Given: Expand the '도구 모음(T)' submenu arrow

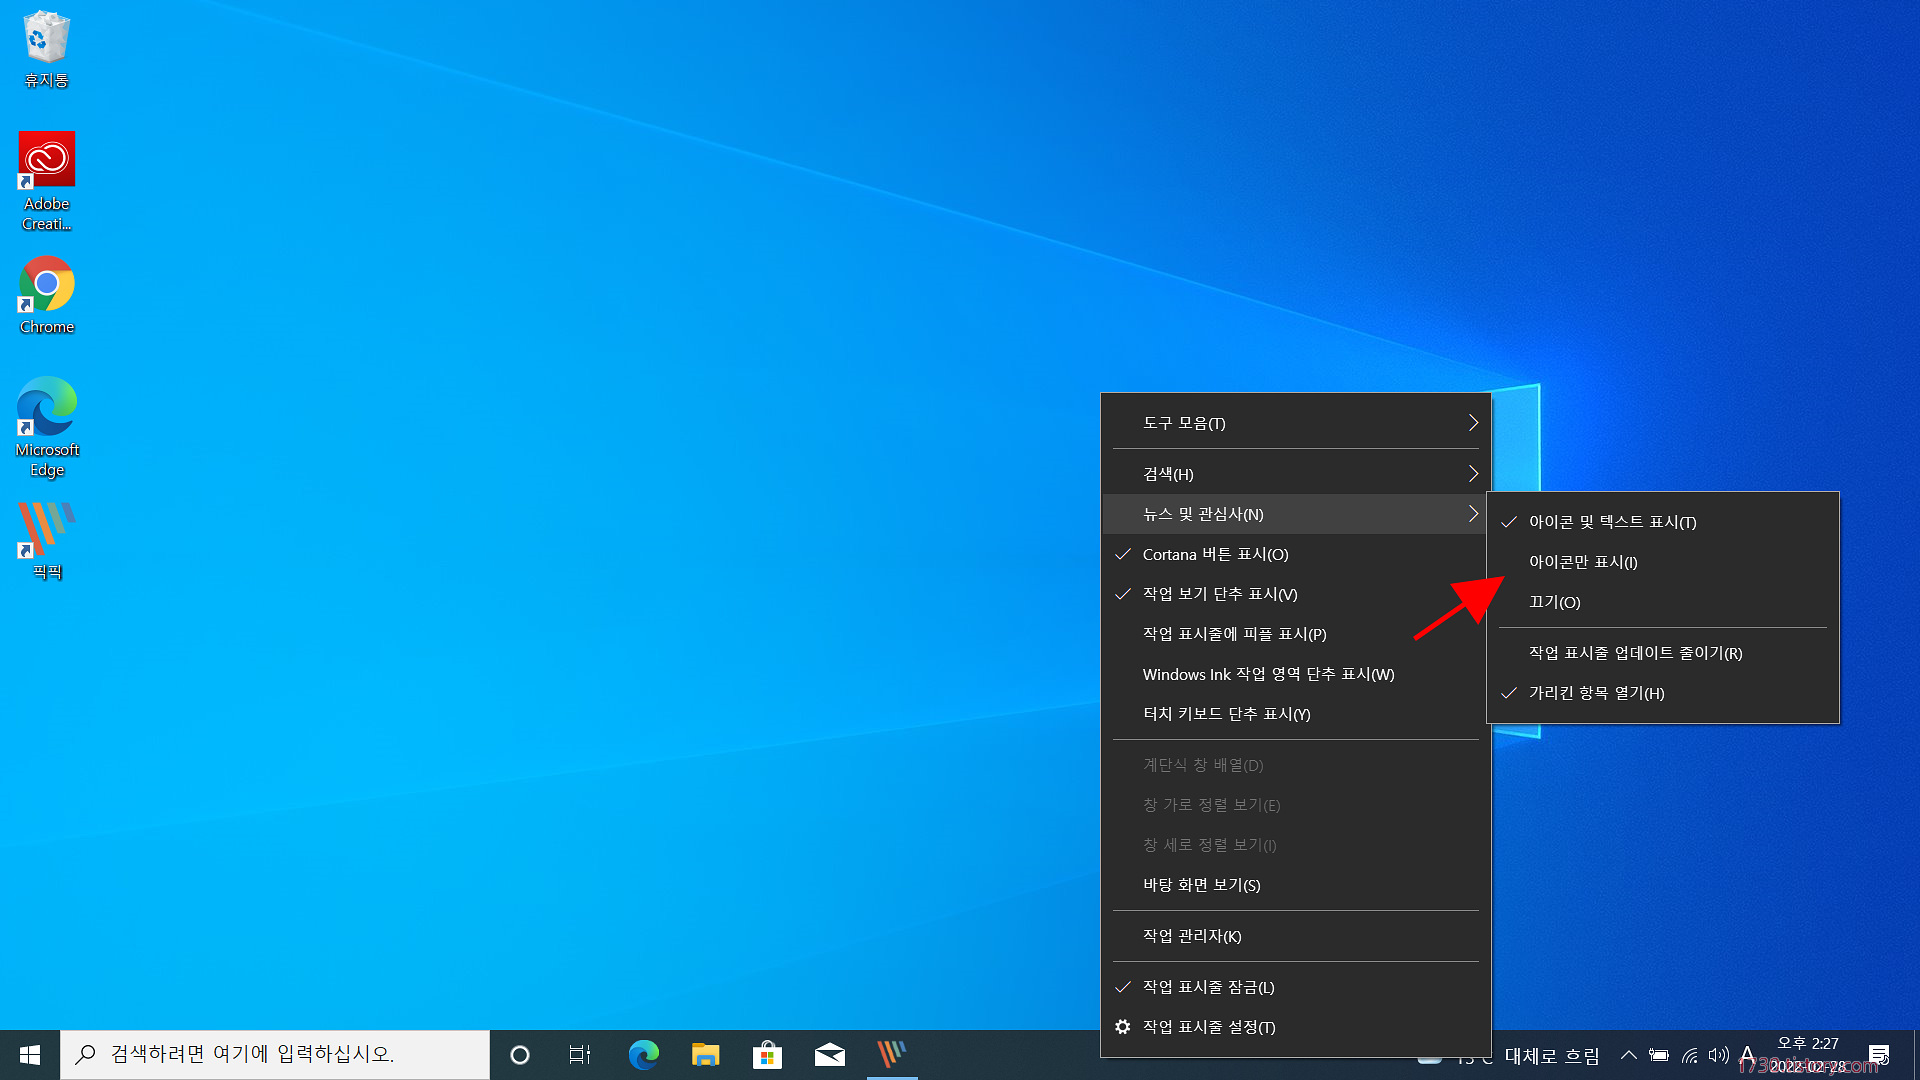Looking at the screenshot, I should click(1472, 423).
